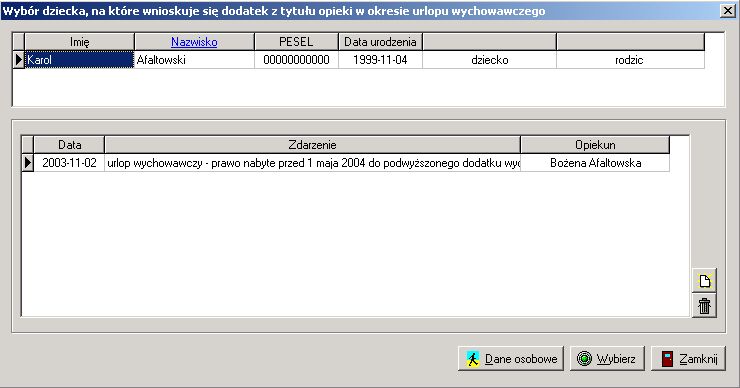The width and height of the screenshot is (740, 388).
Task: Click row selector arrow beside 2003-11-02
Action: click(28, 162)
